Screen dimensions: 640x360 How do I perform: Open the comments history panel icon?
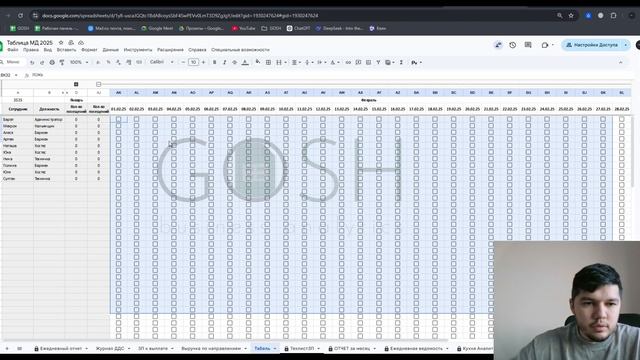pyautogui.click(x=528, y=45)
